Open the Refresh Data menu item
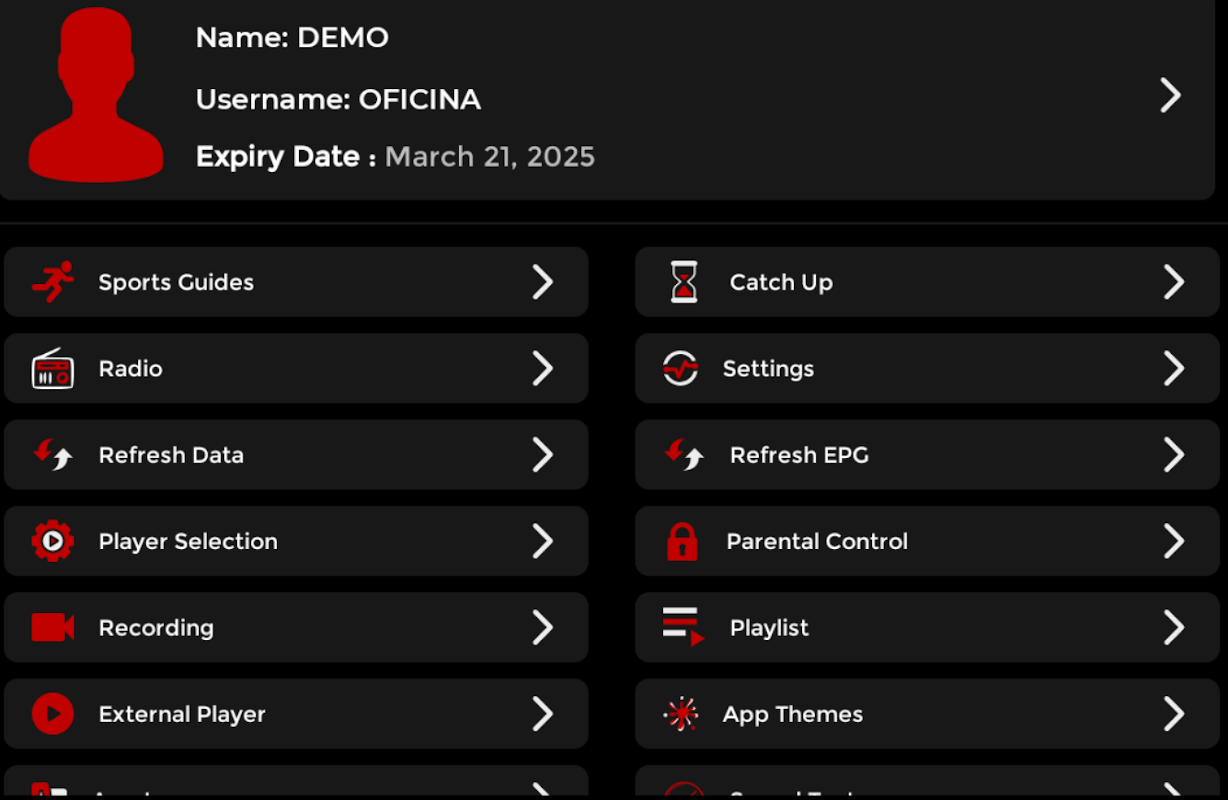Viewport: 1228px width, 800px height. 171,455
